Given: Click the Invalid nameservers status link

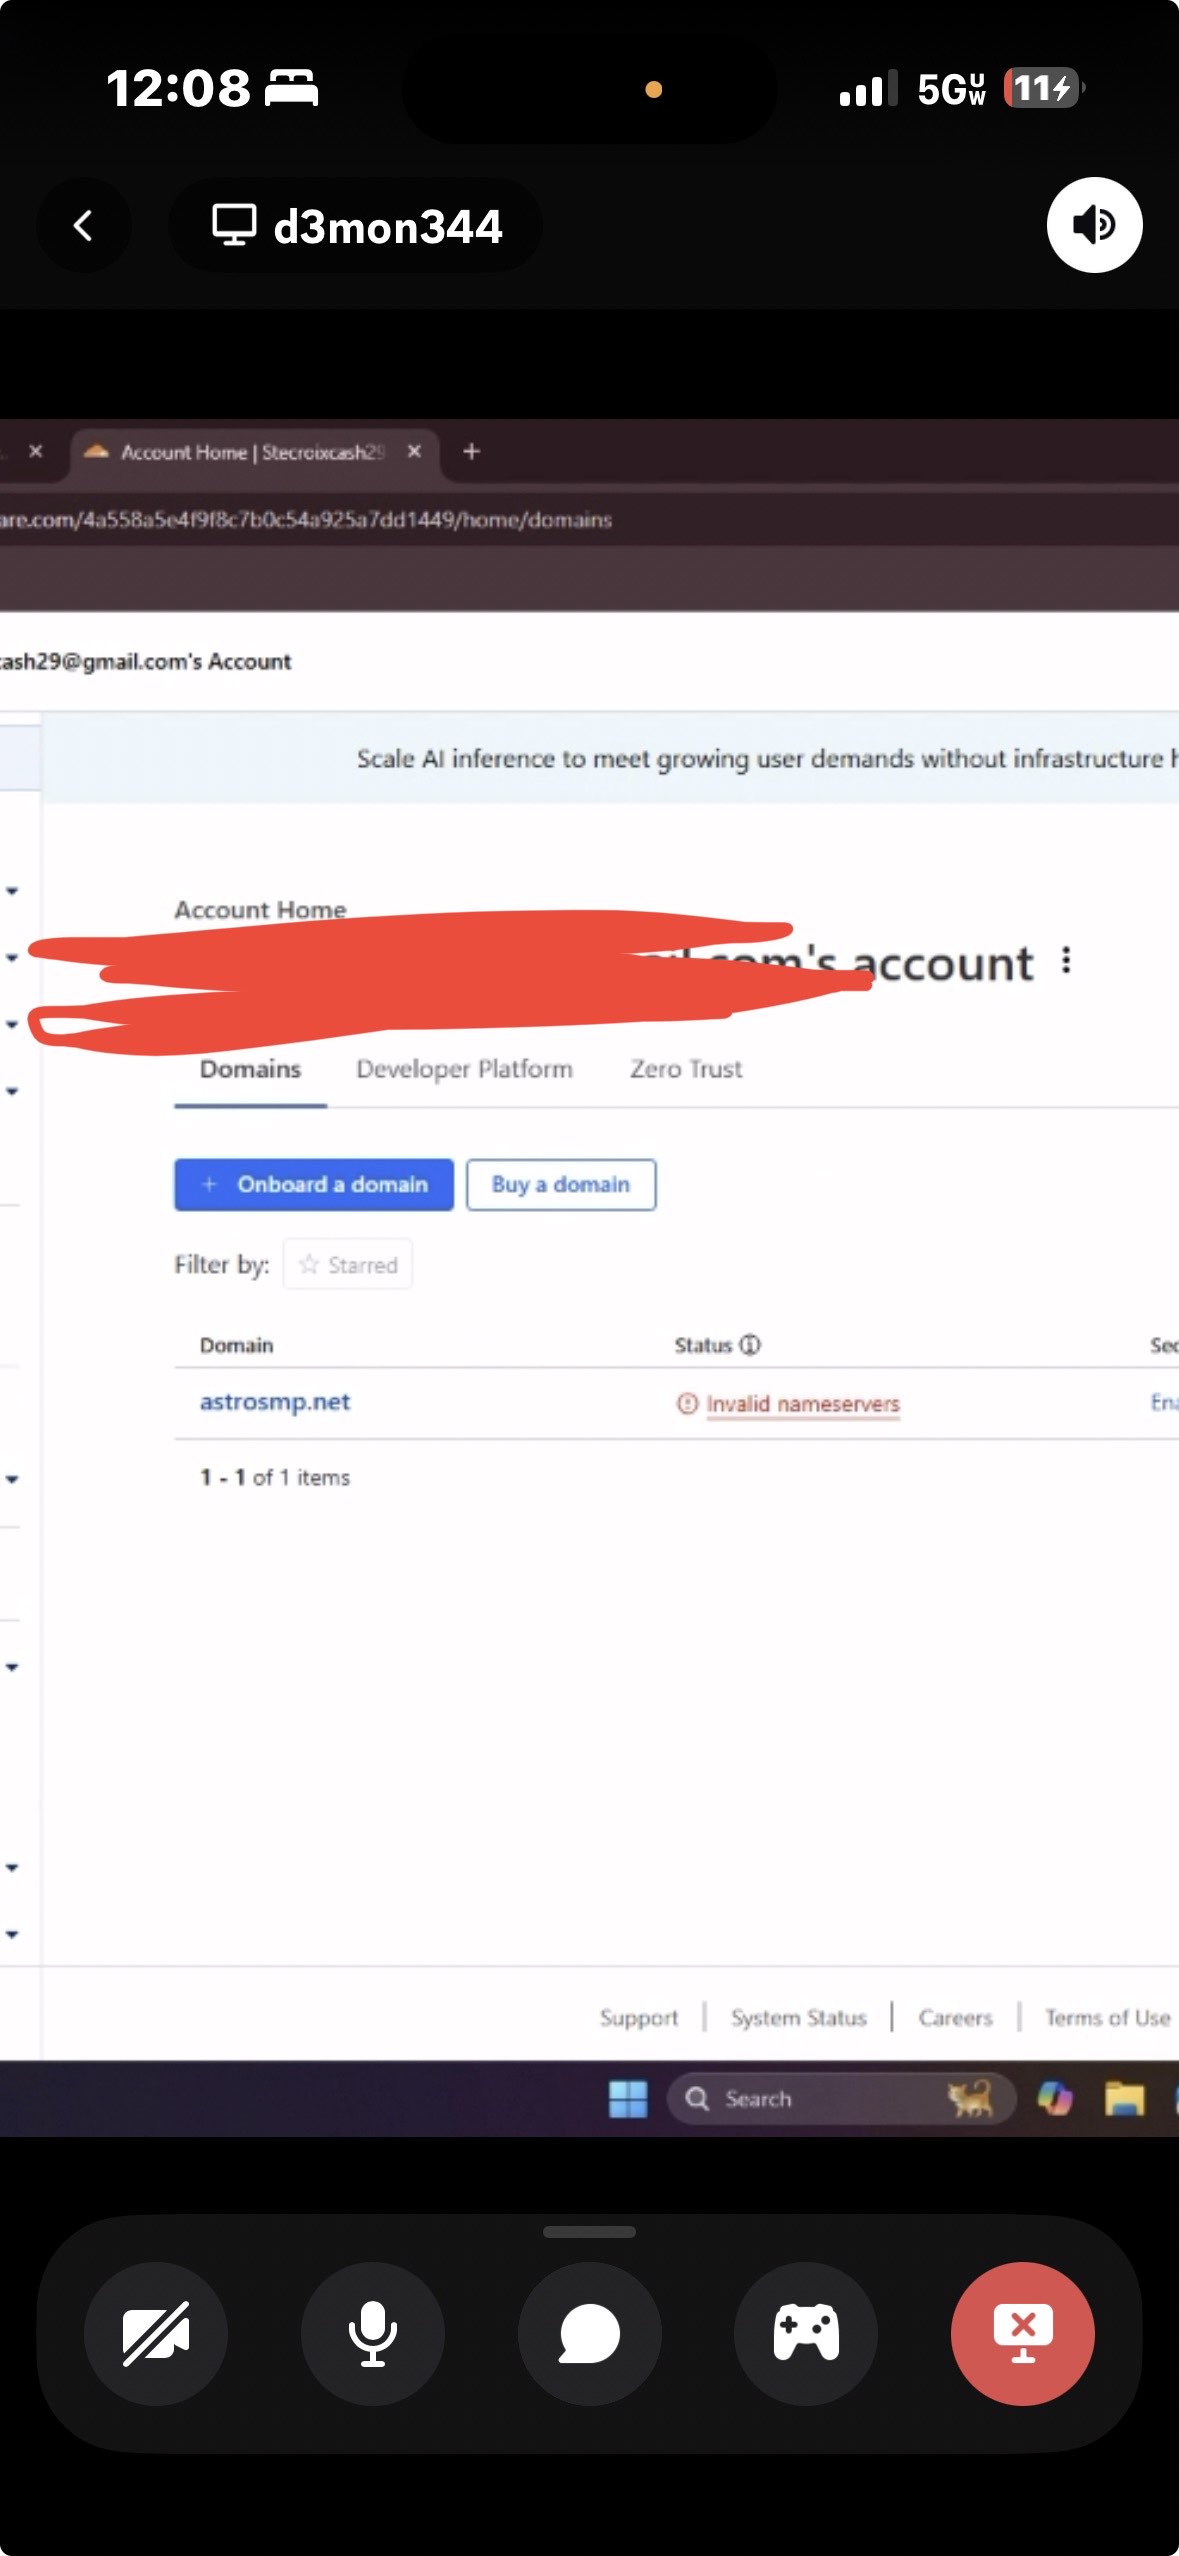Looking at the screenshot, I should (x=803, y=1403).
